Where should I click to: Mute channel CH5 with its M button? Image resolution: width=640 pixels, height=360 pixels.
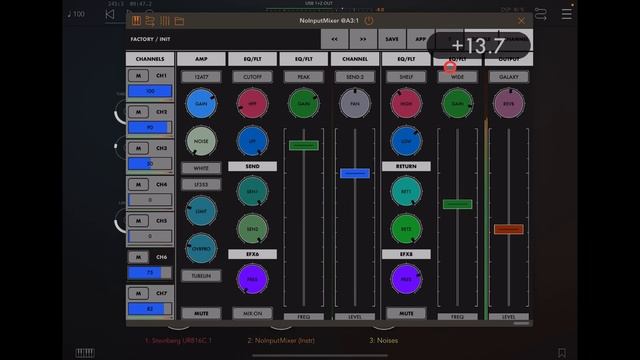tap(138, 221)
